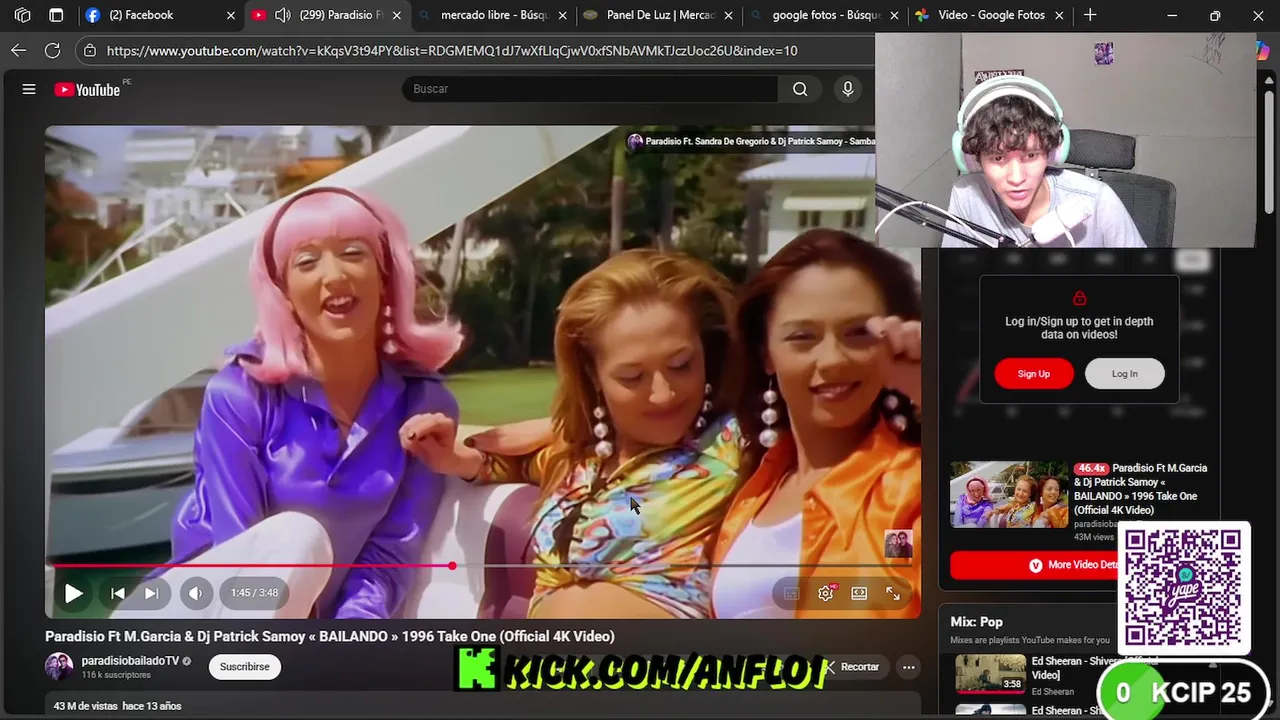1280x720 pixels.
Task: Click the video title text Paradisio Ft M.Garcia
Action: (x=330, y=636)
